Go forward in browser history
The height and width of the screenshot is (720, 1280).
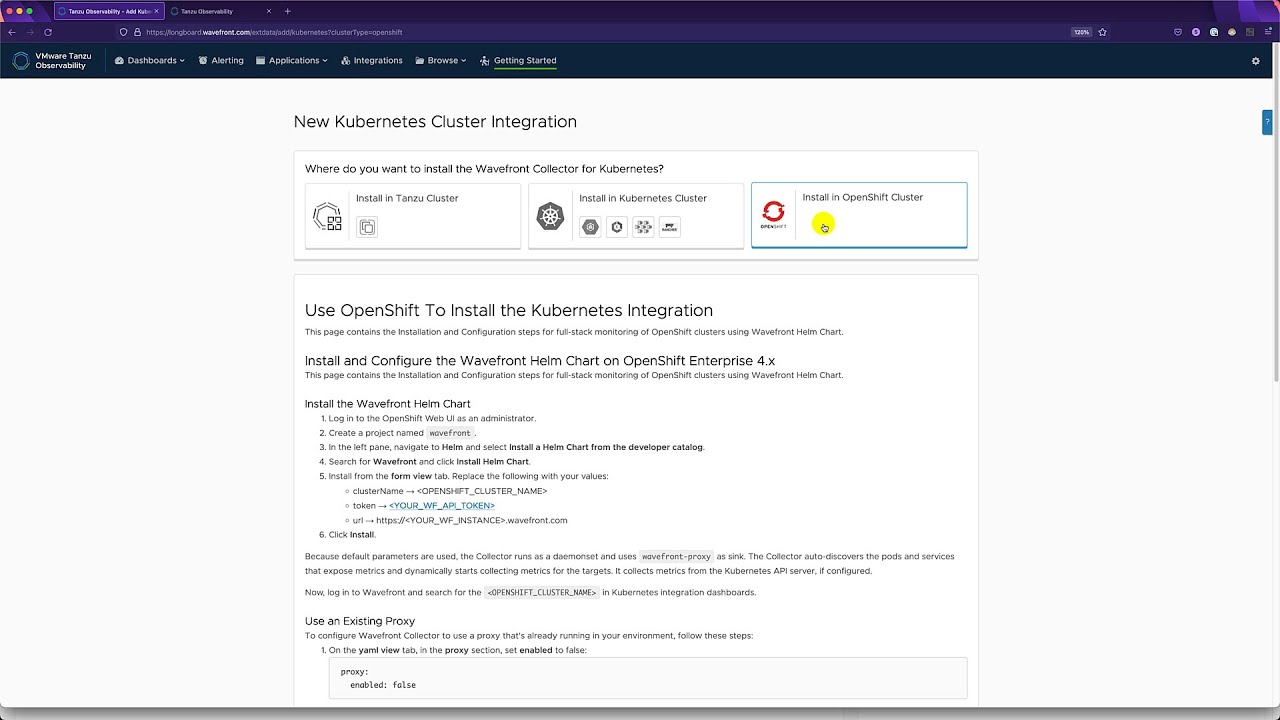(x=29, y=32)
